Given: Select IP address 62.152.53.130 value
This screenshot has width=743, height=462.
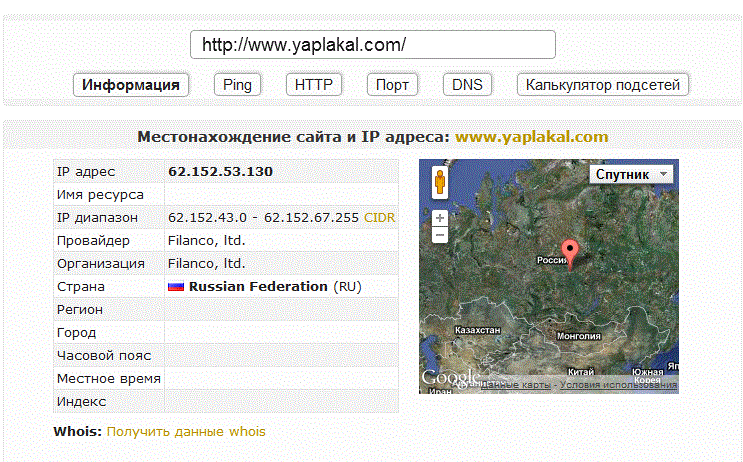Looking at the screenshot, I should pos(220,172).
